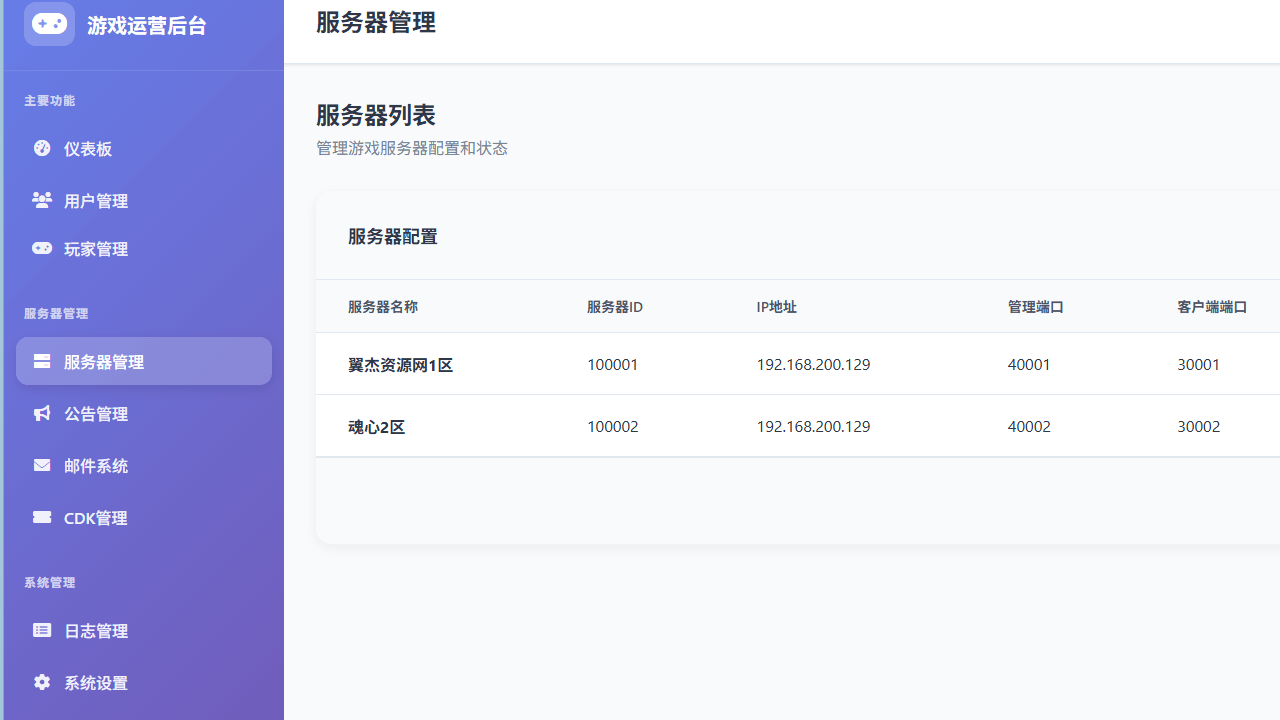Open the 邮件系统 page
This screenshot has width=1280, height=720.
coord(96,465)
